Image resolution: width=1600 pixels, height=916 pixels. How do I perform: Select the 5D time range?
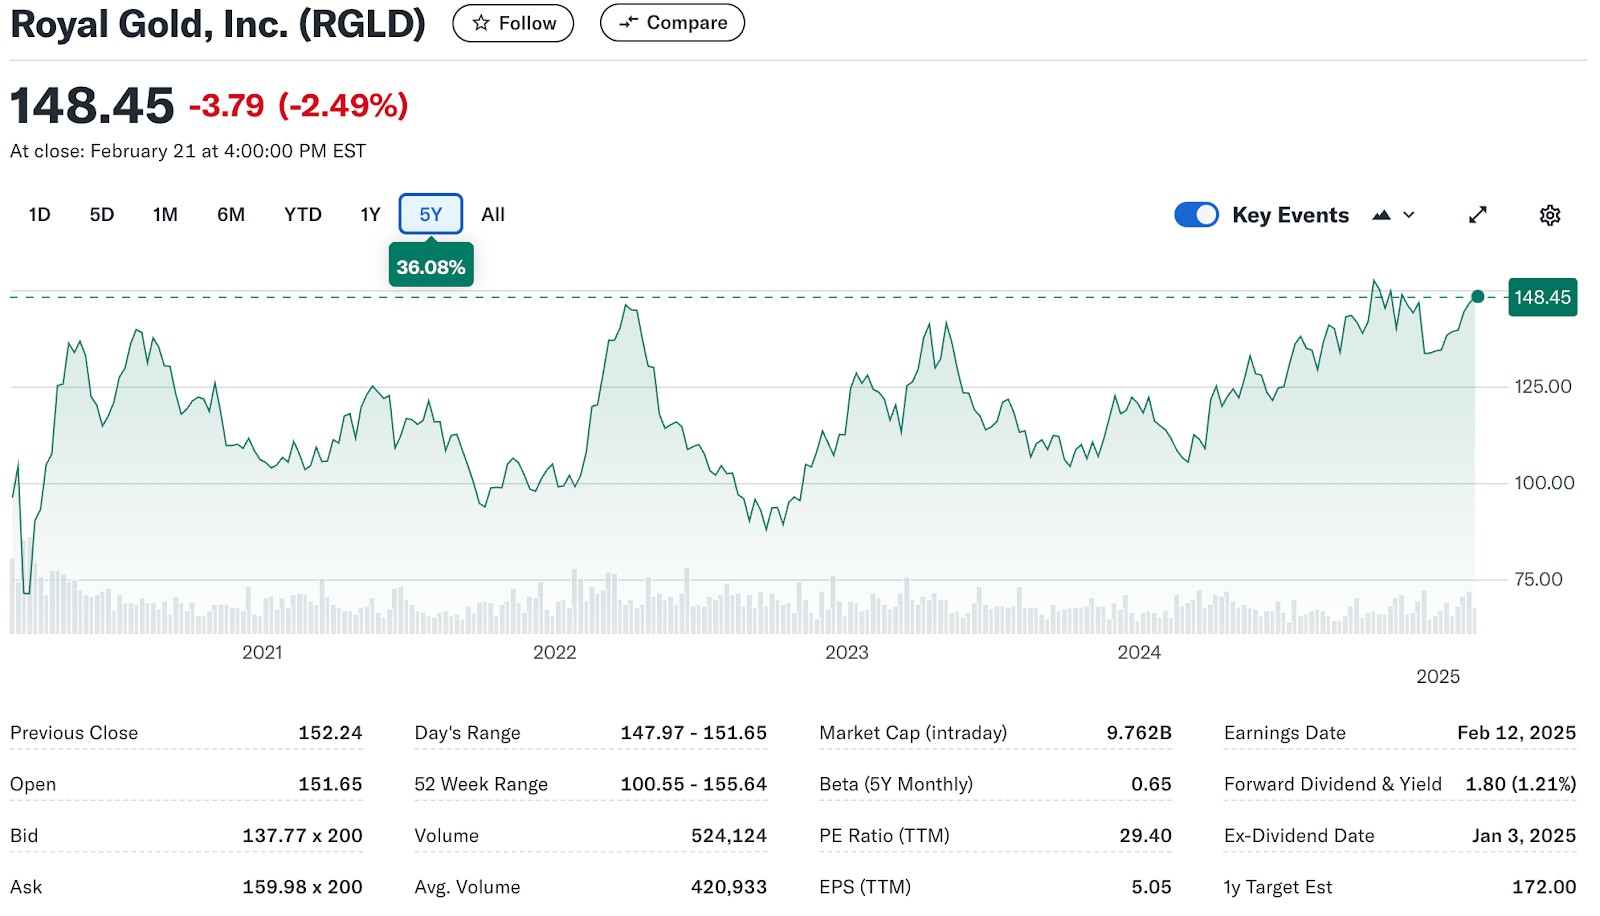coord(102,214)
